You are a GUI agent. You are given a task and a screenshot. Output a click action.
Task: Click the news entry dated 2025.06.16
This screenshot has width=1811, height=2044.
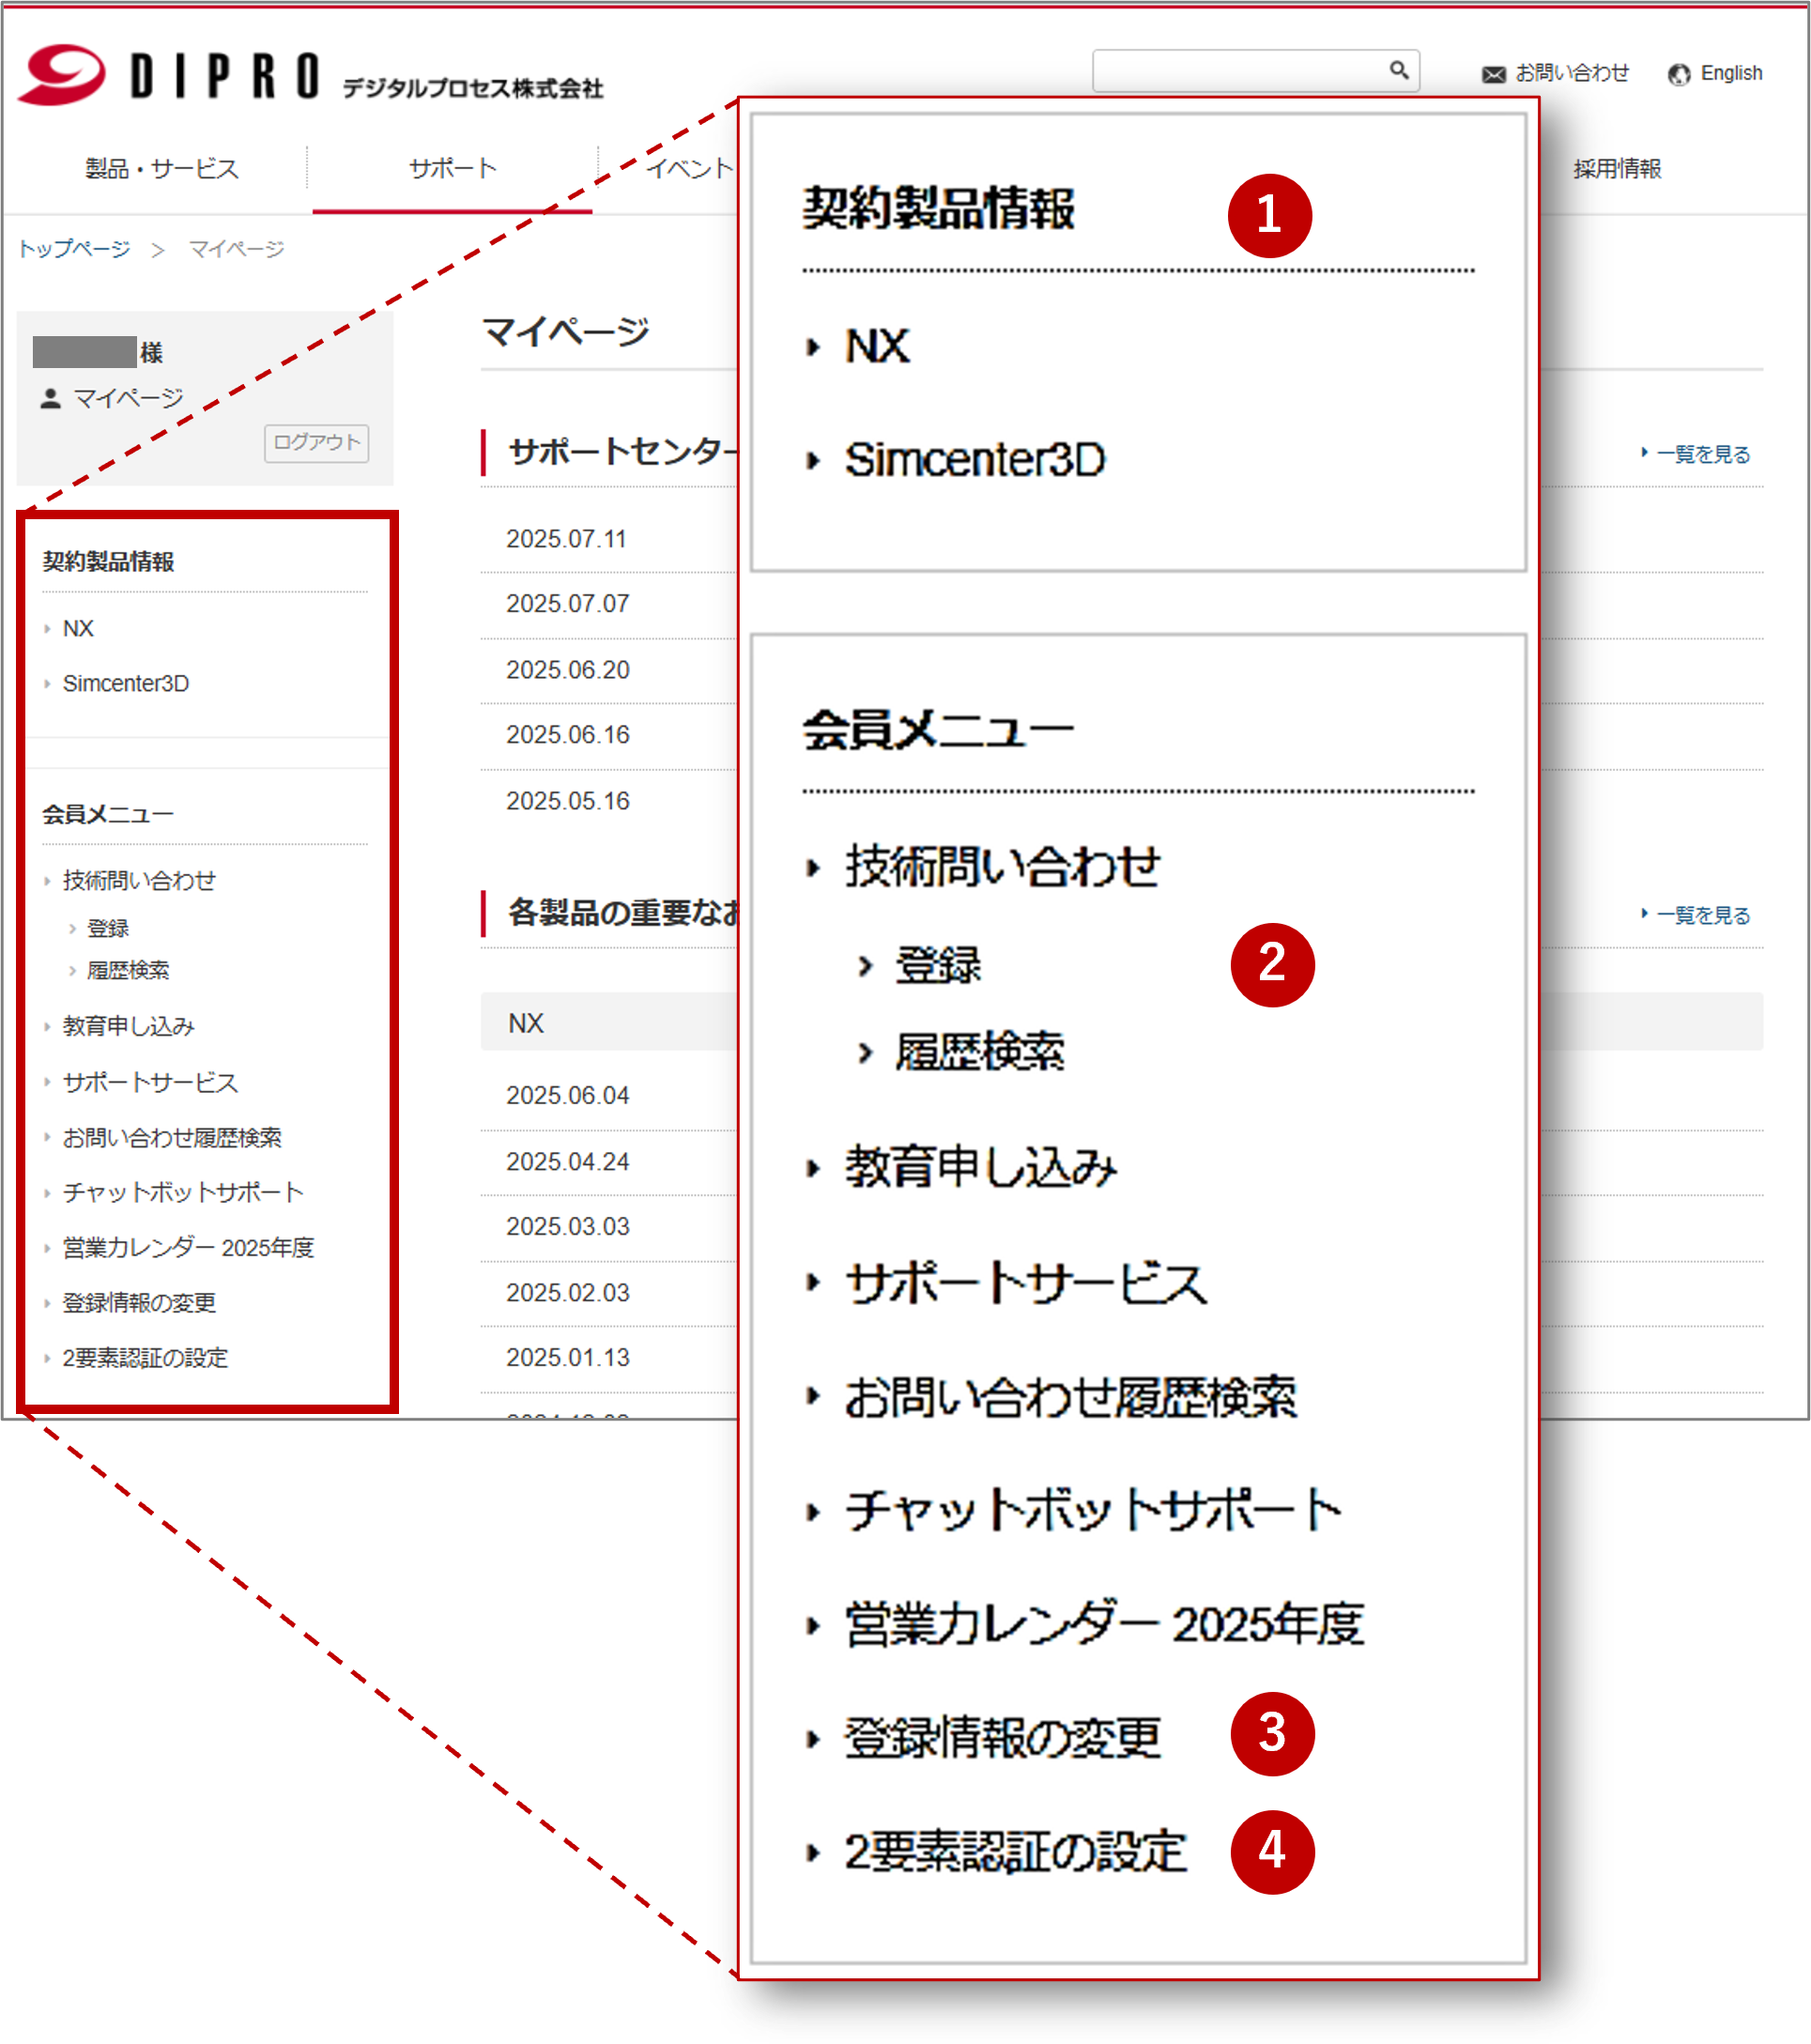pos(568,734)
